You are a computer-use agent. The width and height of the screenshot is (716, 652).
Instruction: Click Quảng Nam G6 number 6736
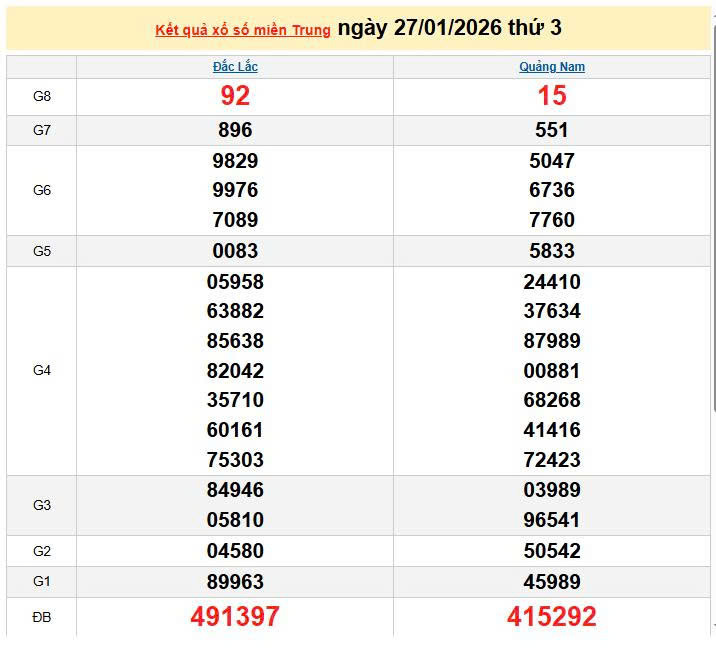[552, 190]
